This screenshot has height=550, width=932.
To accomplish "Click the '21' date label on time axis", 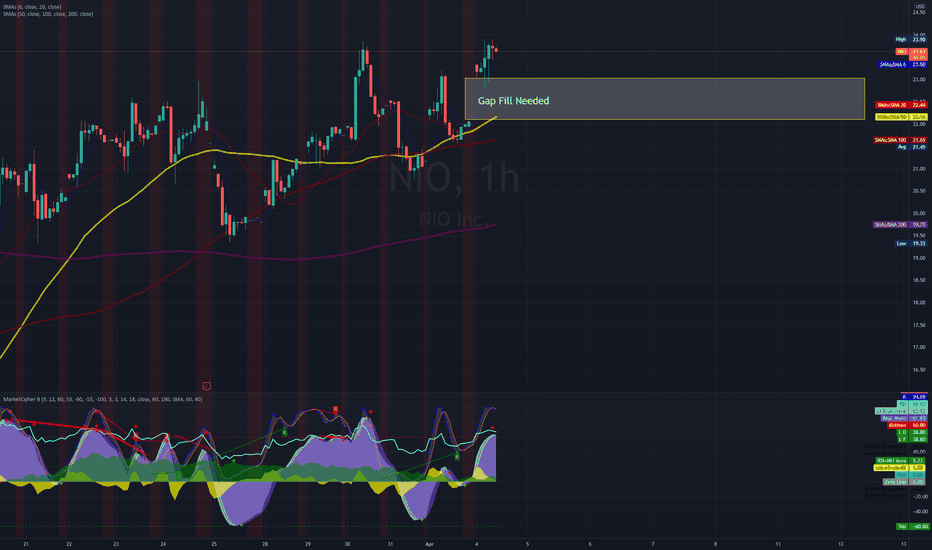I will click(x=26, y=544).
